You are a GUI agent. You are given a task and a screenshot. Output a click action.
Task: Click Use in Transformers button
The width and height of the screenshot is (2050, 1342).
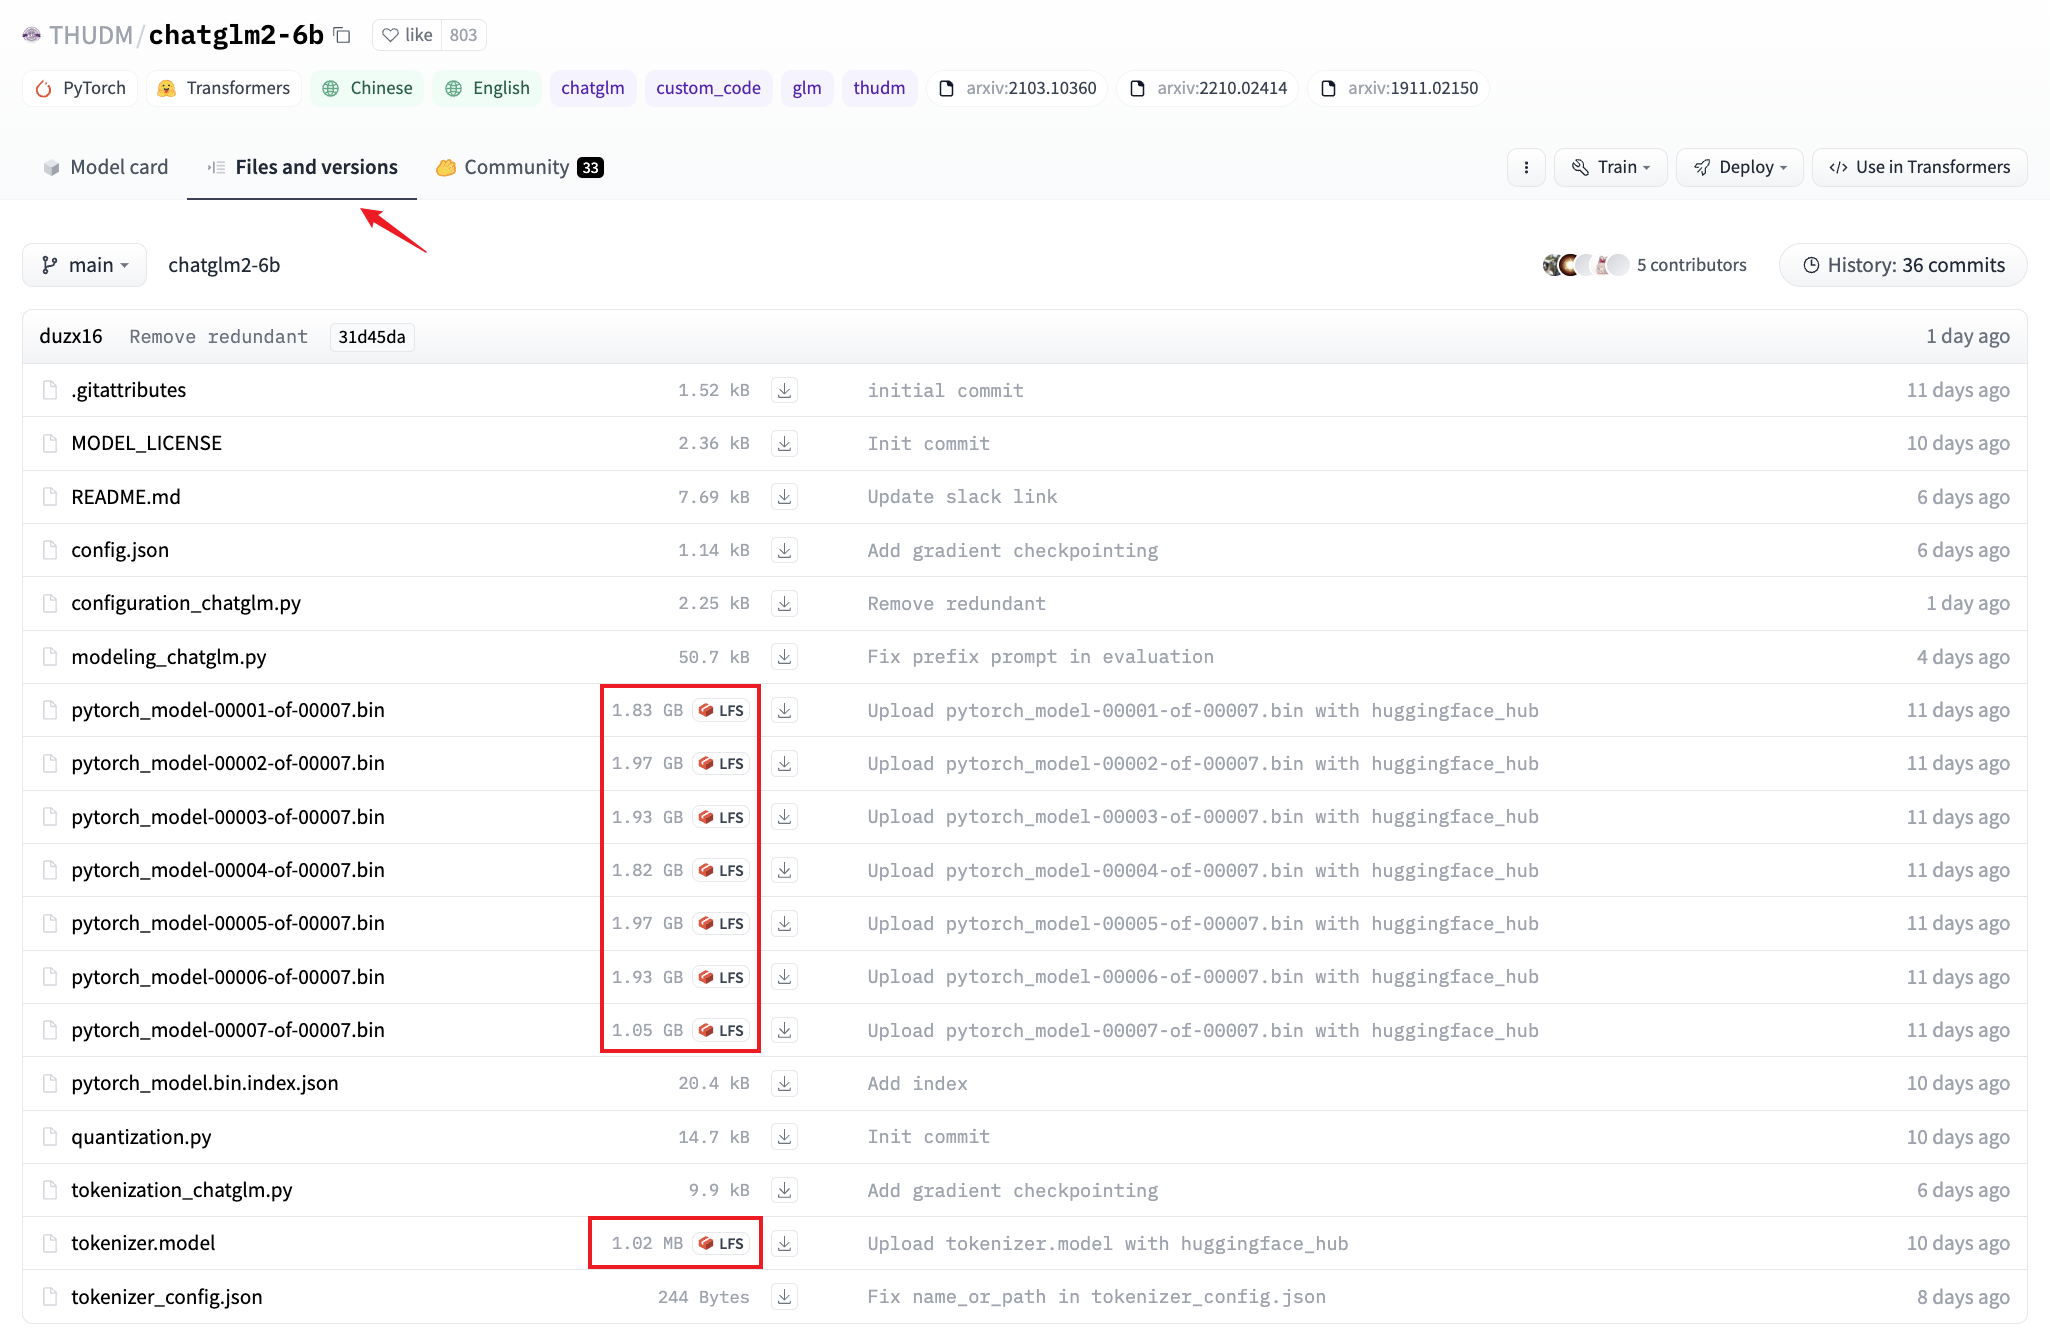(x=1919, y=167)
